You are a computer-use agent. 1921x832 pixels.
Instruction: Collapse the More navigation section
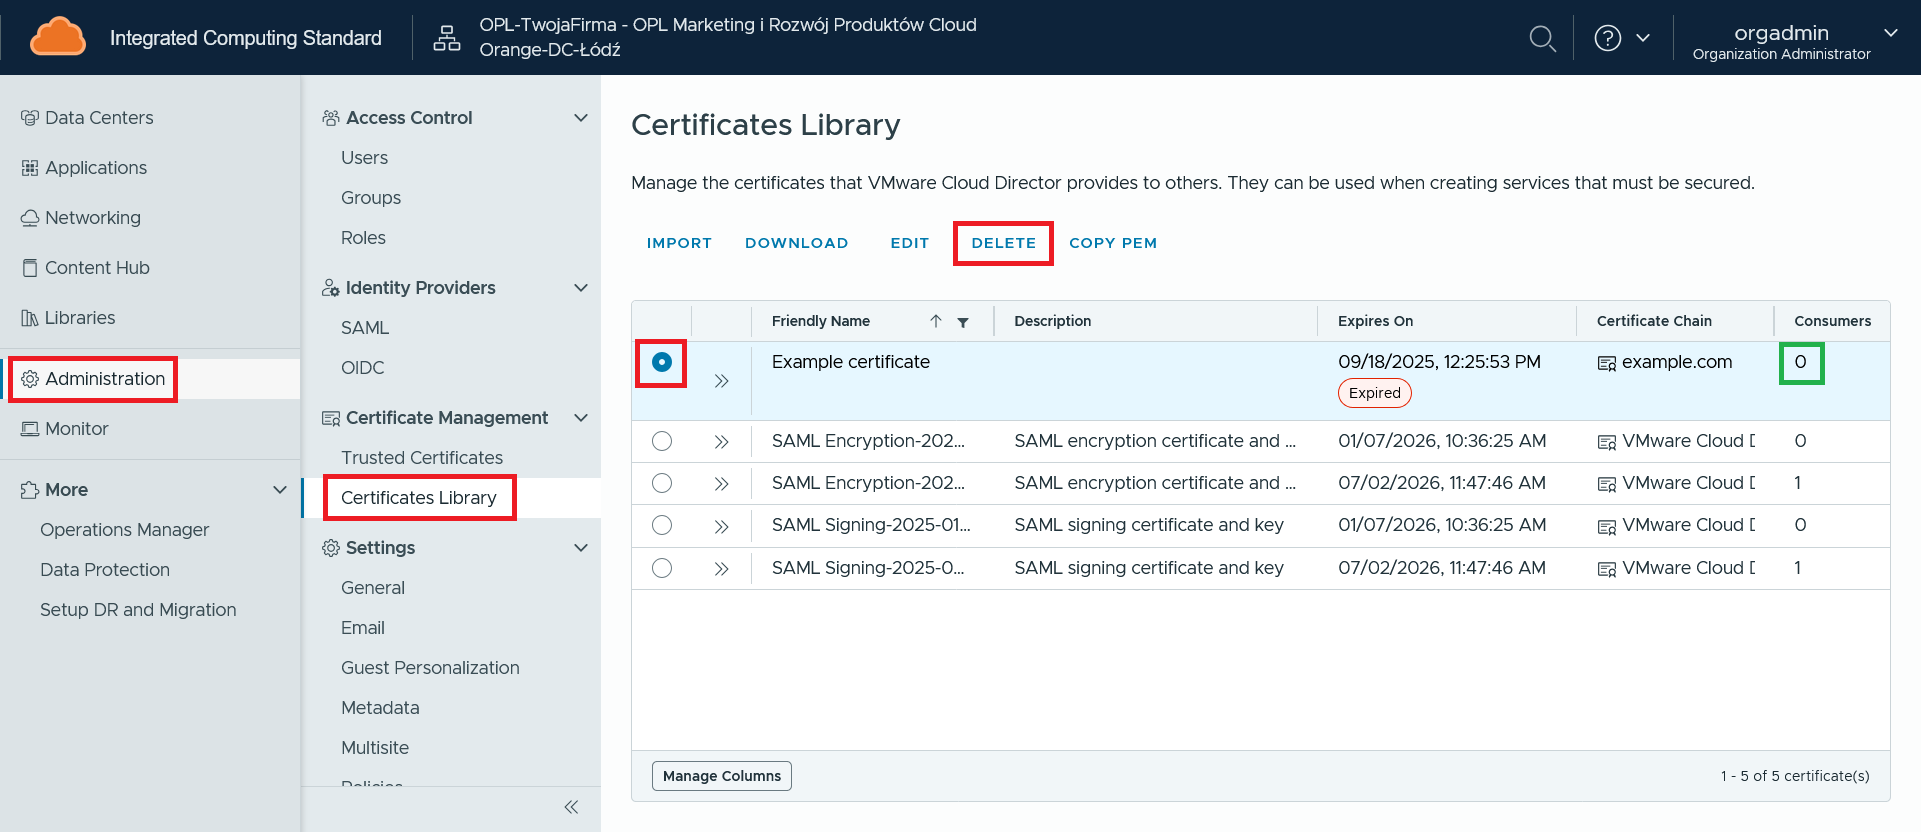point(280,490)
